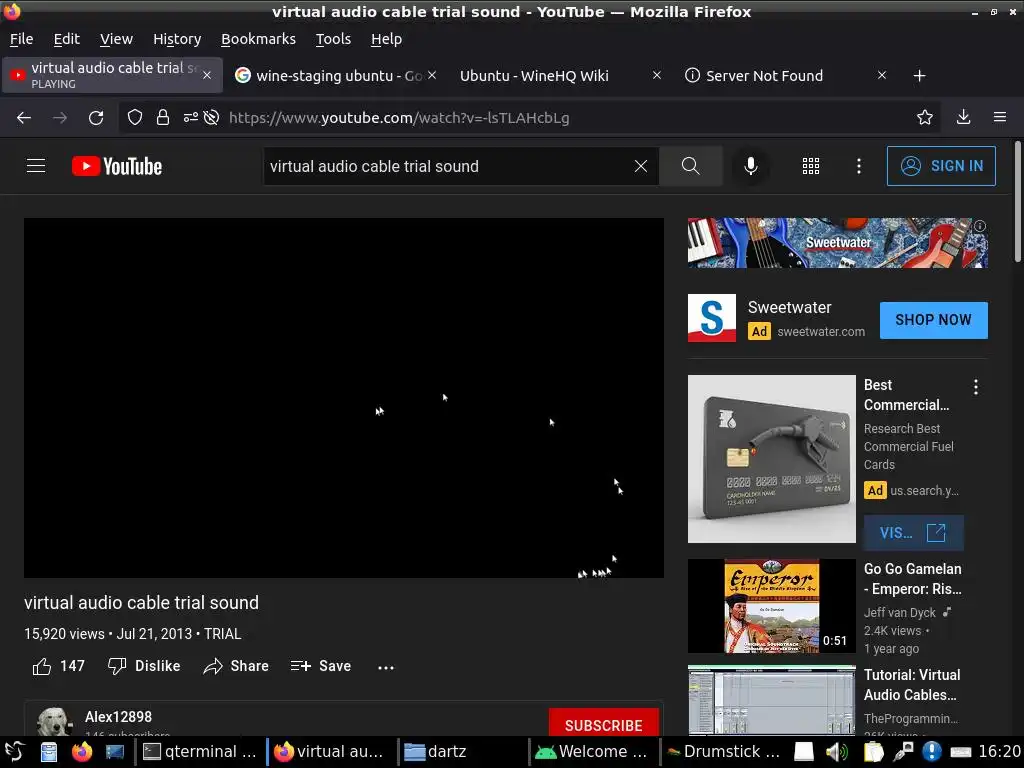Switch to the Drumstick taskbar window

(x=724, y=752)
